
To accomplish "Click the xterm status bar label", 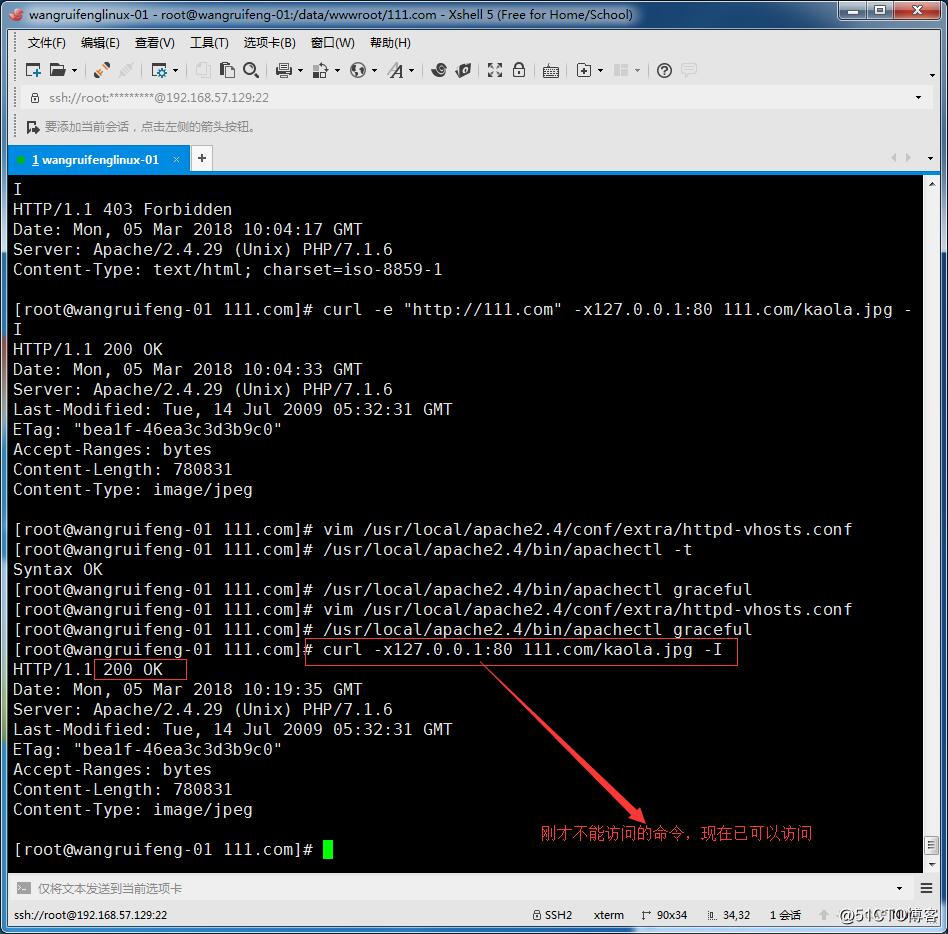I will [x=608, y=915].
